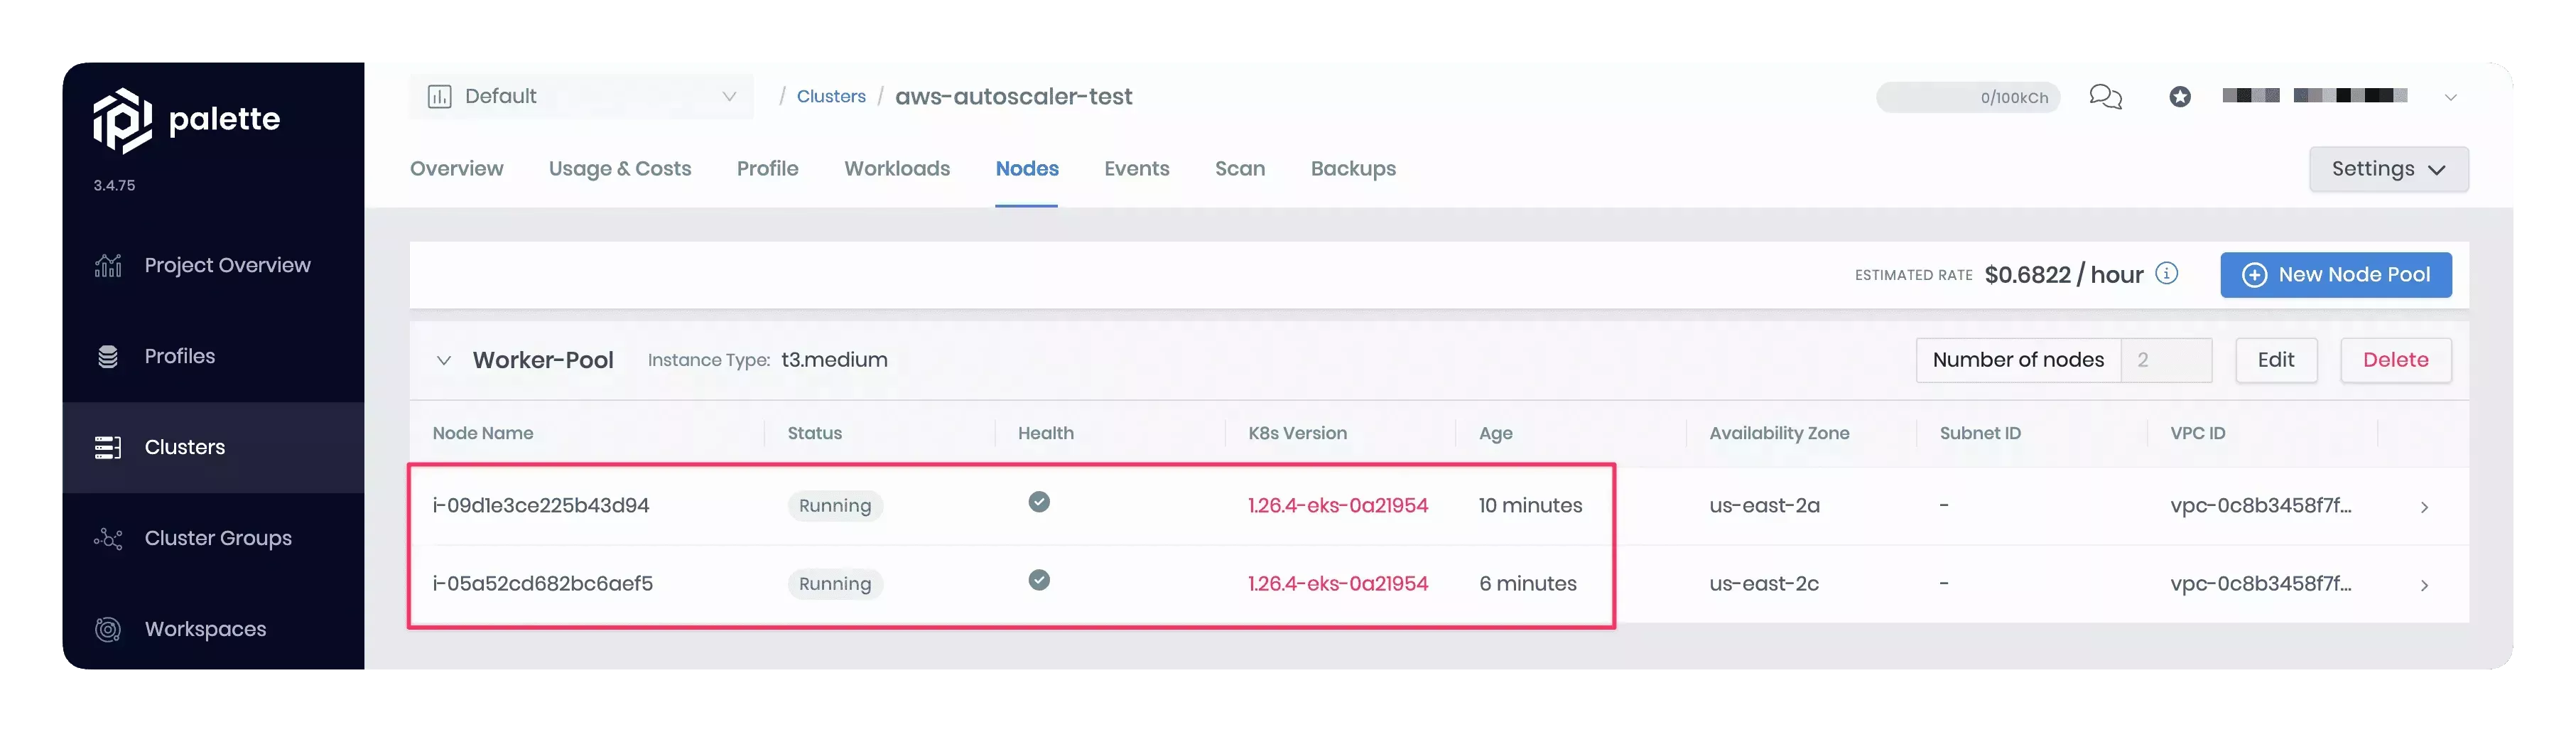Open the Default project dropdown
This screenshot has width=2576, height=732.
[729, 97]
